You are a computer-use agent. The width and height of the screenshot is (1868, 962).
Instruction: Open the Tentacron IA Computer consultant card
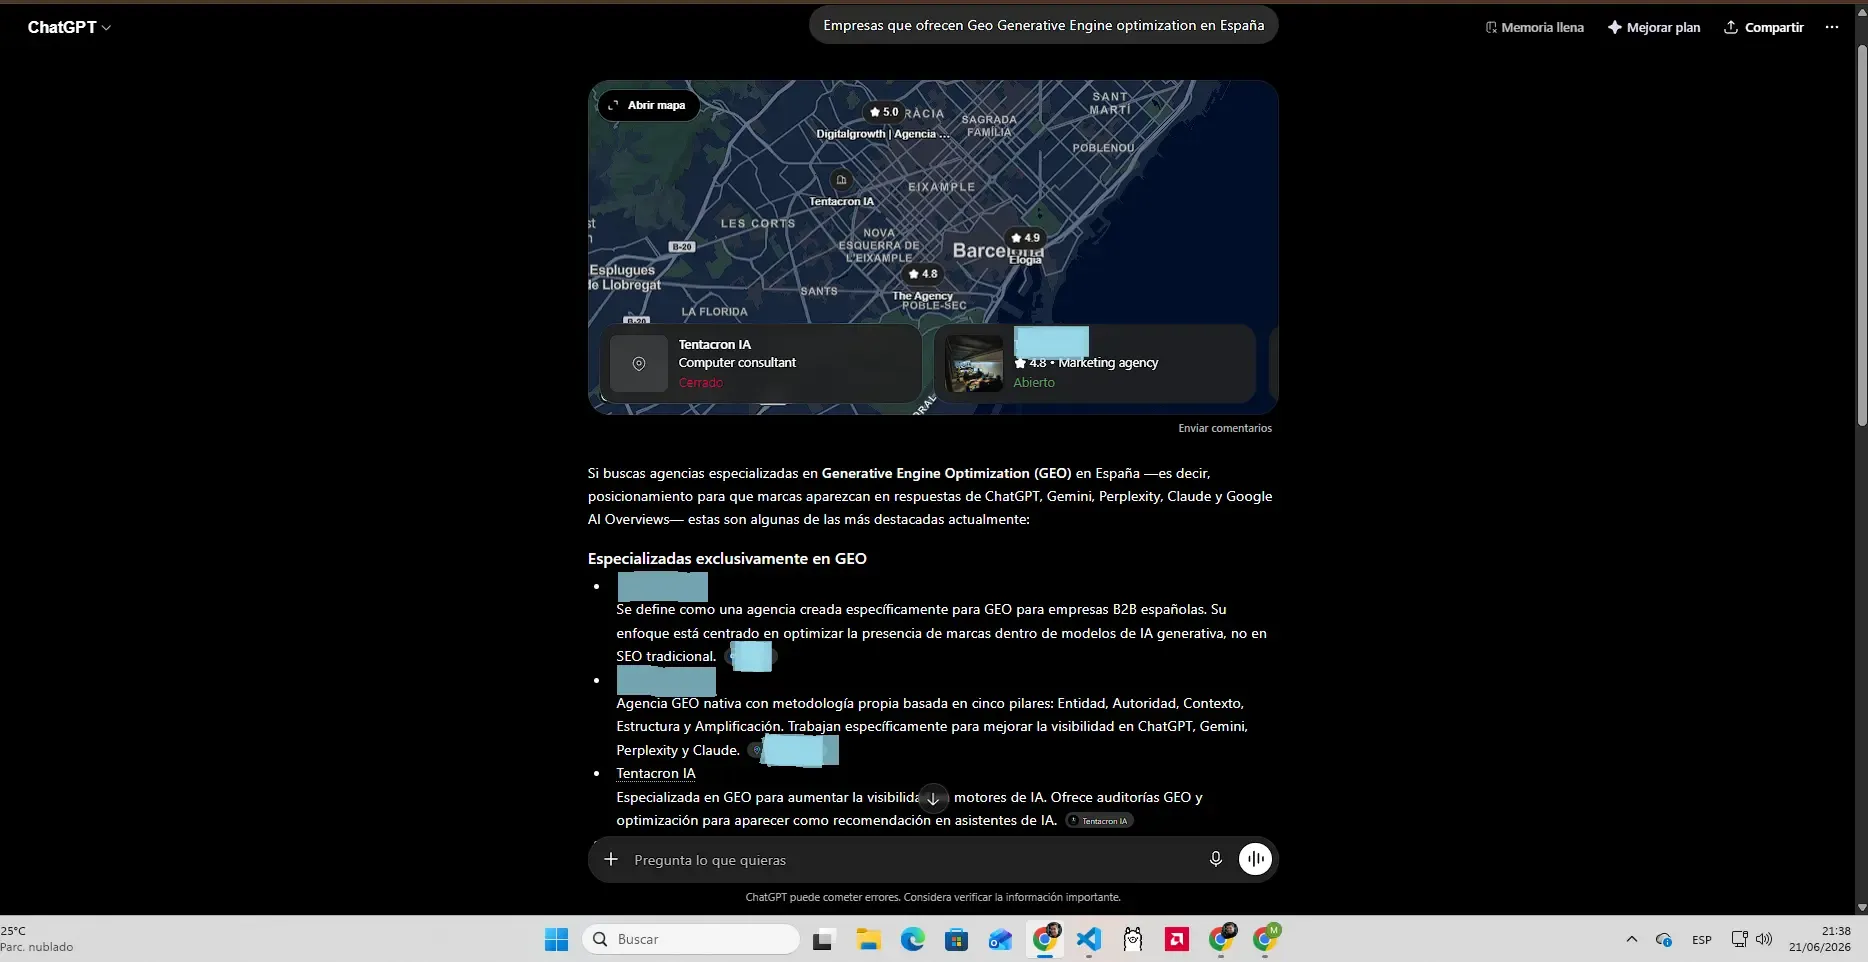[761, 363]
